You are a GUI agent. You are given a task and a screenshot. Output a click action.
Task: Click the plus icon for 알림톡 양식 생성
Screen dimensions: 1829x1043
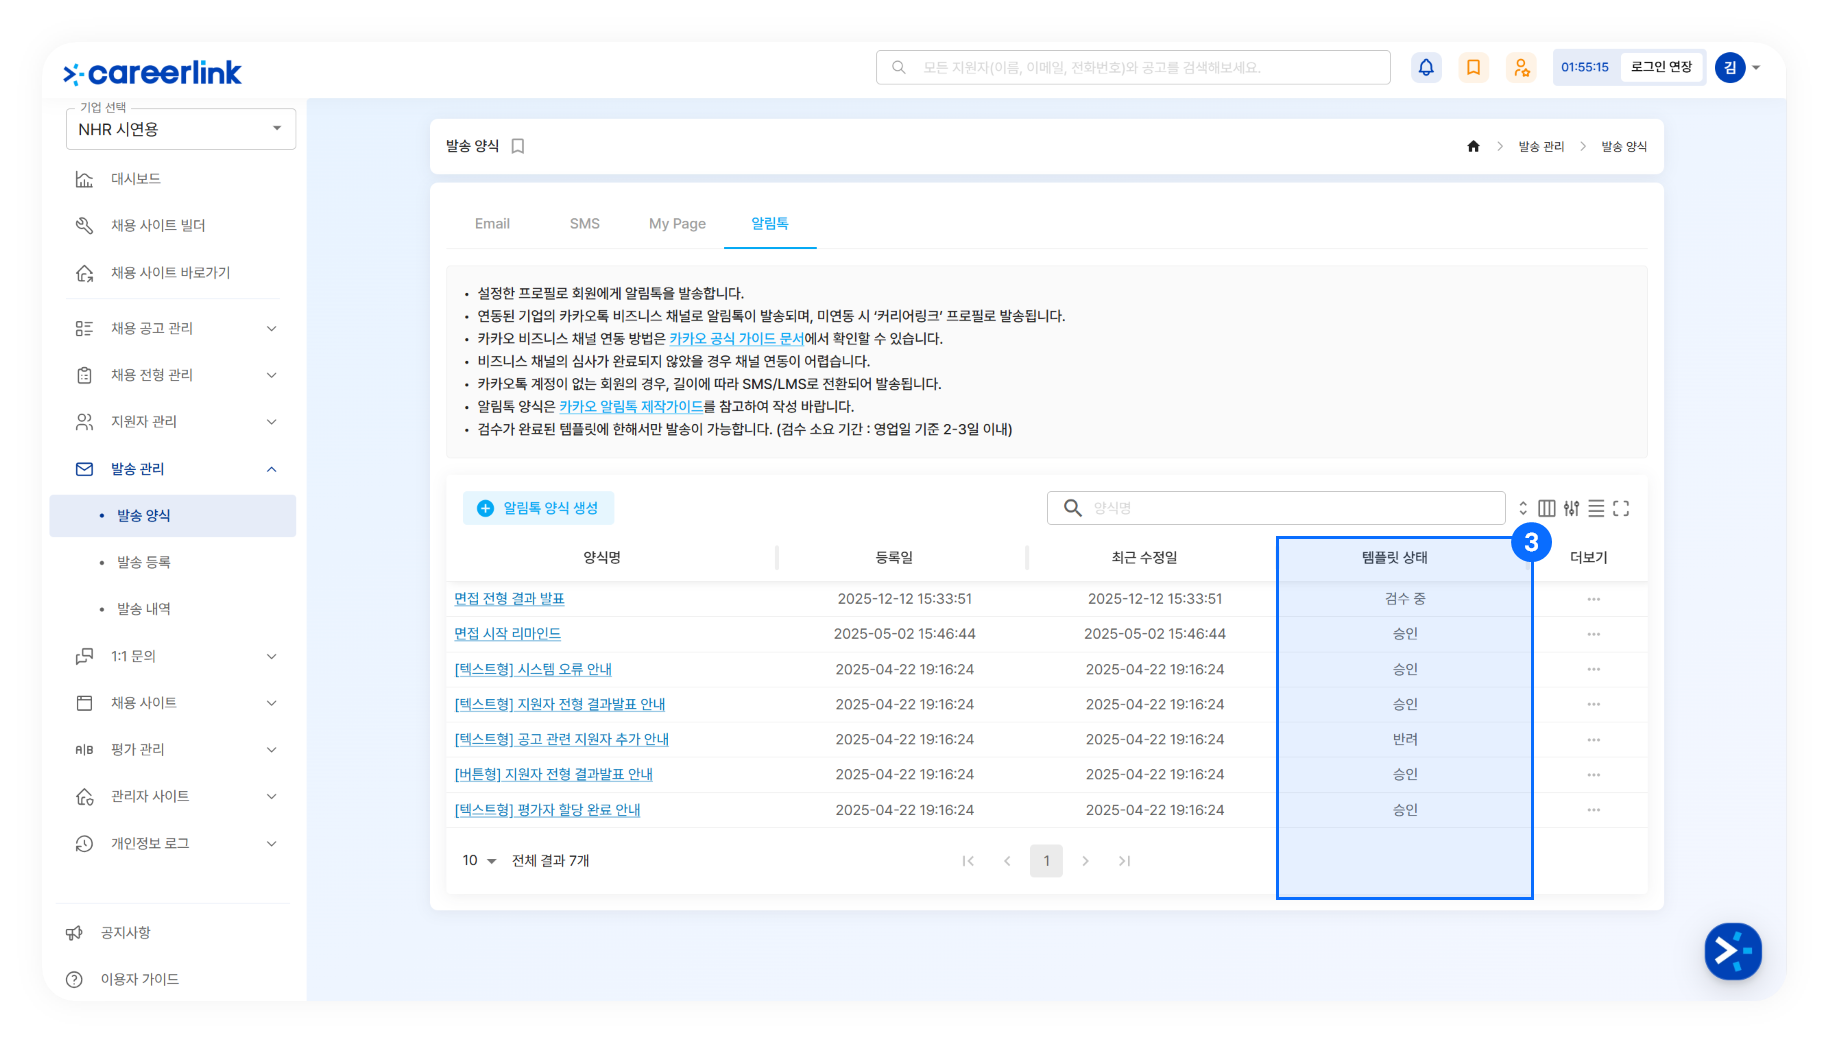tap(485, 508)
